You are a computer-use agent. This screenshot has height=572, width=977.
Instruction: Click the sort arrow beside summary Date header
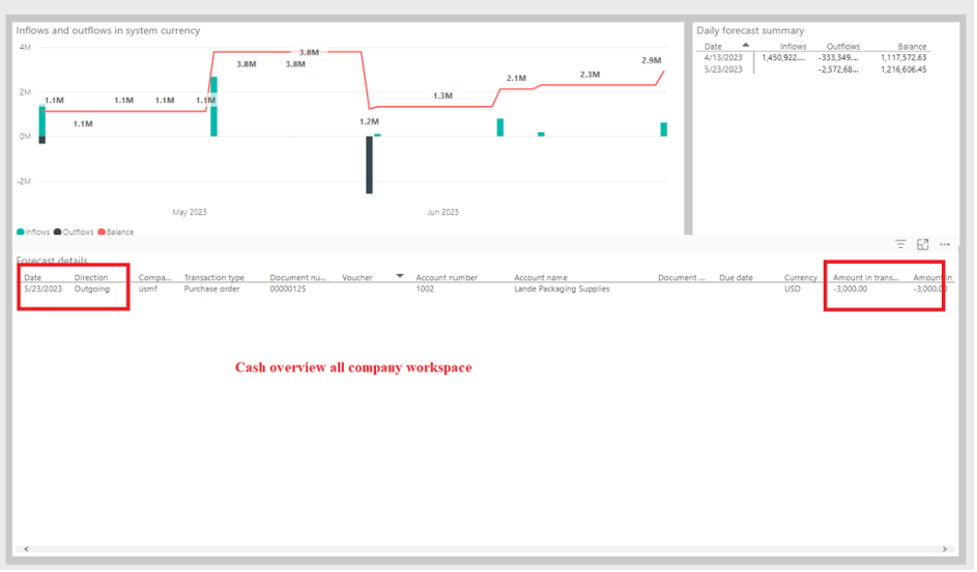pyautogui.click(x=745, y=45)
